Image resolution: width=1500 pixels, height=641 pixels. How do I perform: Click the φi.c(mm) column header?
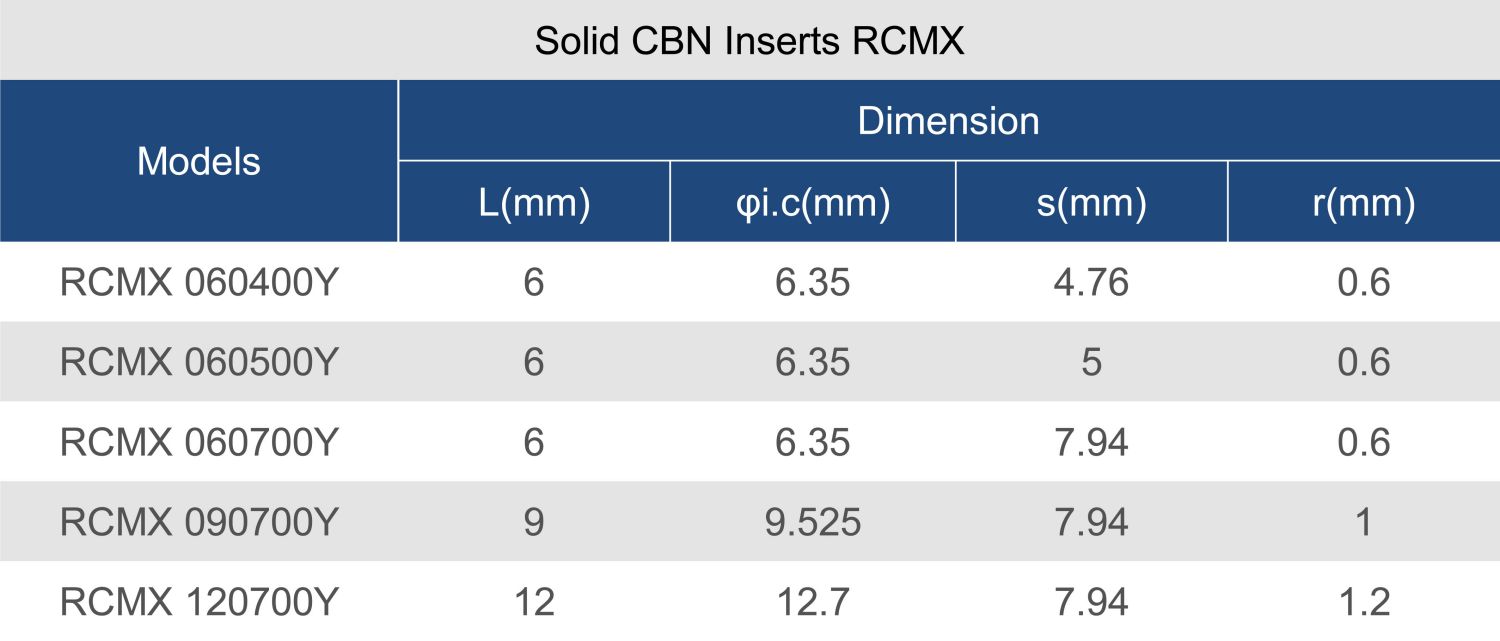point(812,203)
